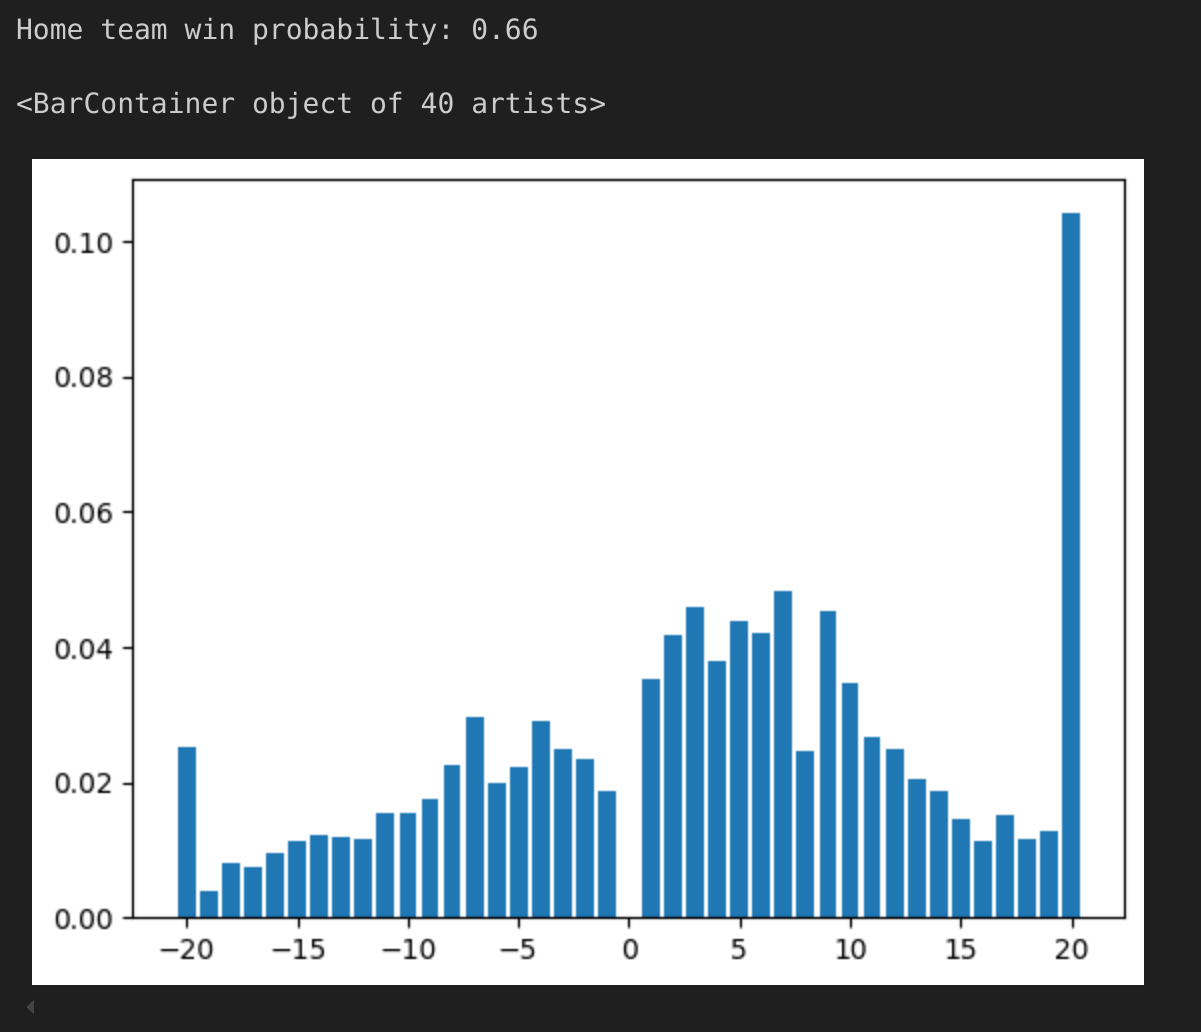This screenshot has width=1201, height=1032.
Task: Click the 'BarContainer object of 40 artists' text
Action: coord(311,104)
